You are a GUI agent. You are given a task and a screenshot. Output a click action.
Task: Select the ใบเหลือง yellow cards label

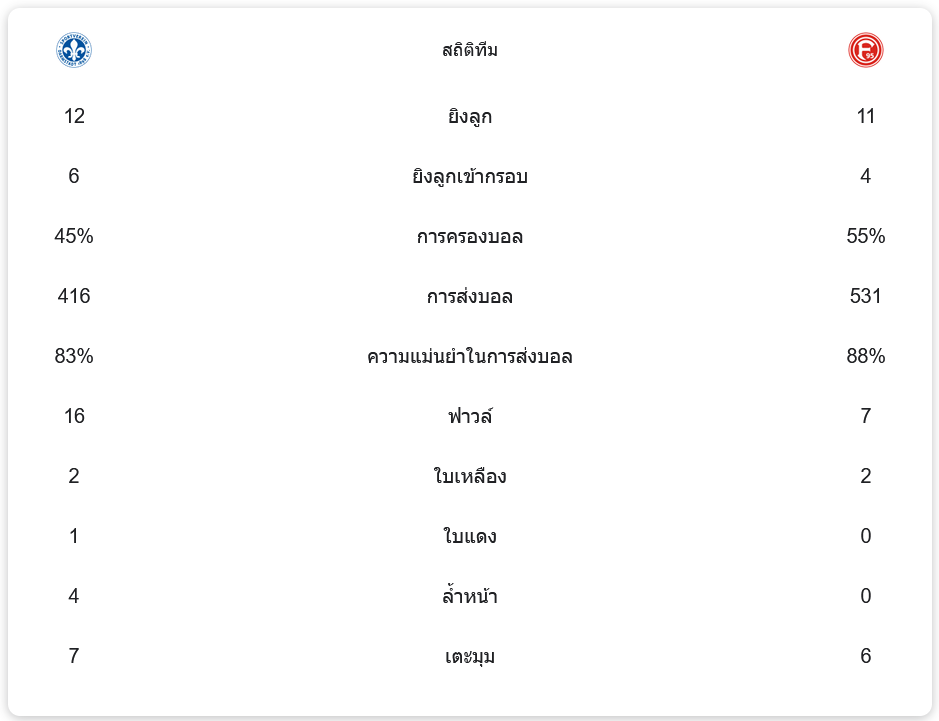[469, 477]
